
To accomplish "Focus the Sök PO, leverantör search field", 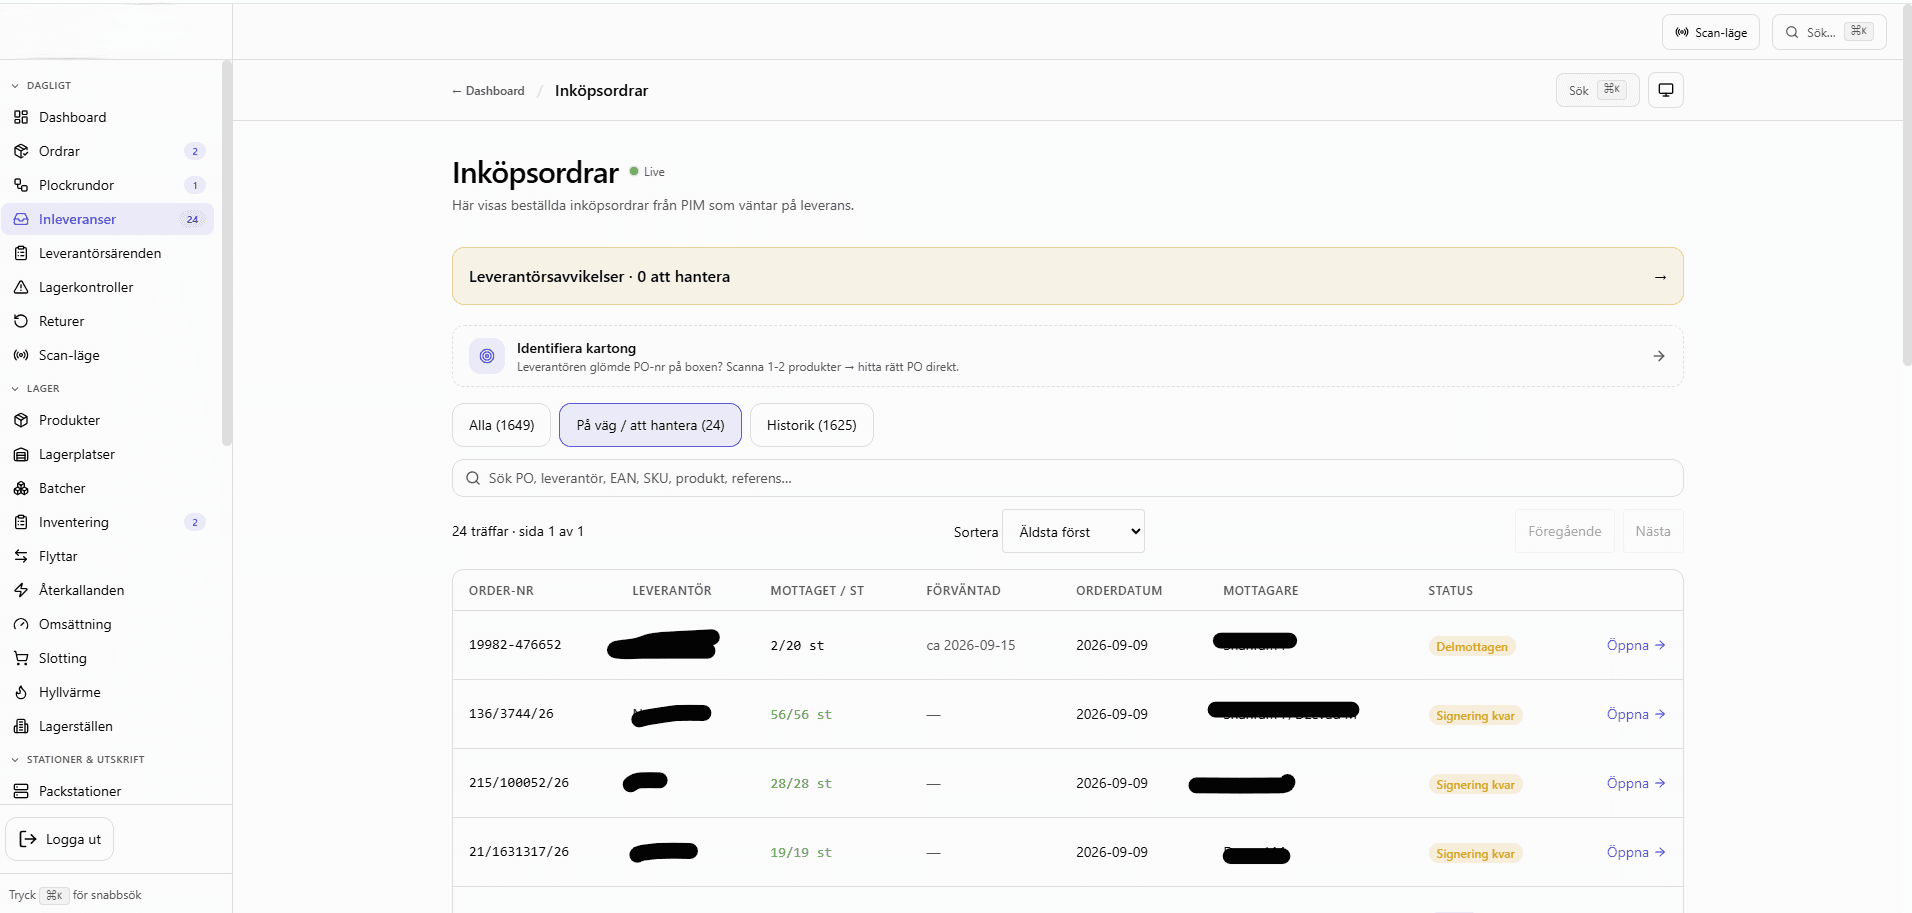I will point(1067,478).
